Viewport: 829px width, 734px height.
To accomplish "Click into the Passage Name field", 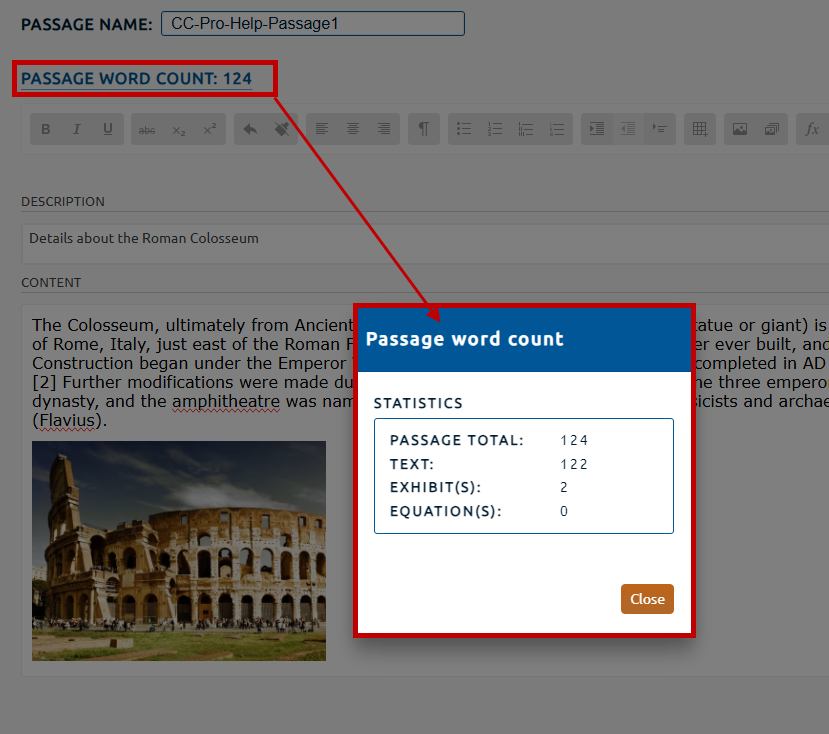I will 312,23.
